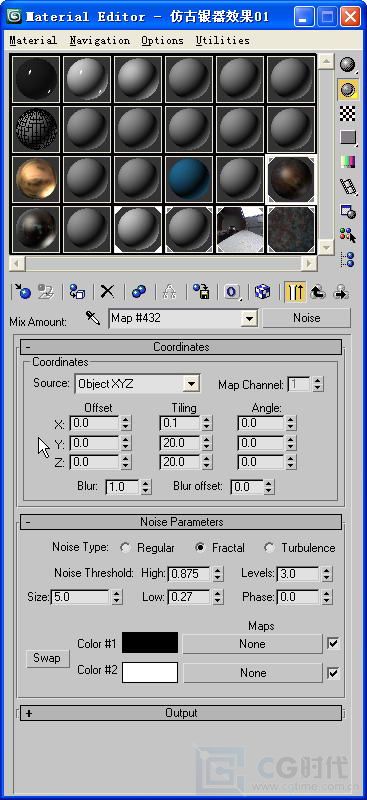Open Material Effects Channel icon
The image size is (367, 800).
[x=232, y=292]
